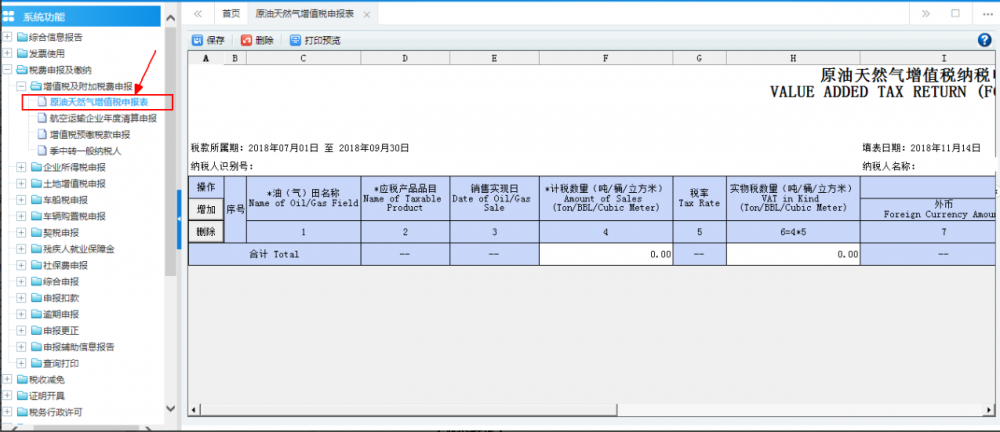Expand the 税收减免 tree node
Image resolution: width=1000 pixels, height=432 pixels.
tap(8, 379)
